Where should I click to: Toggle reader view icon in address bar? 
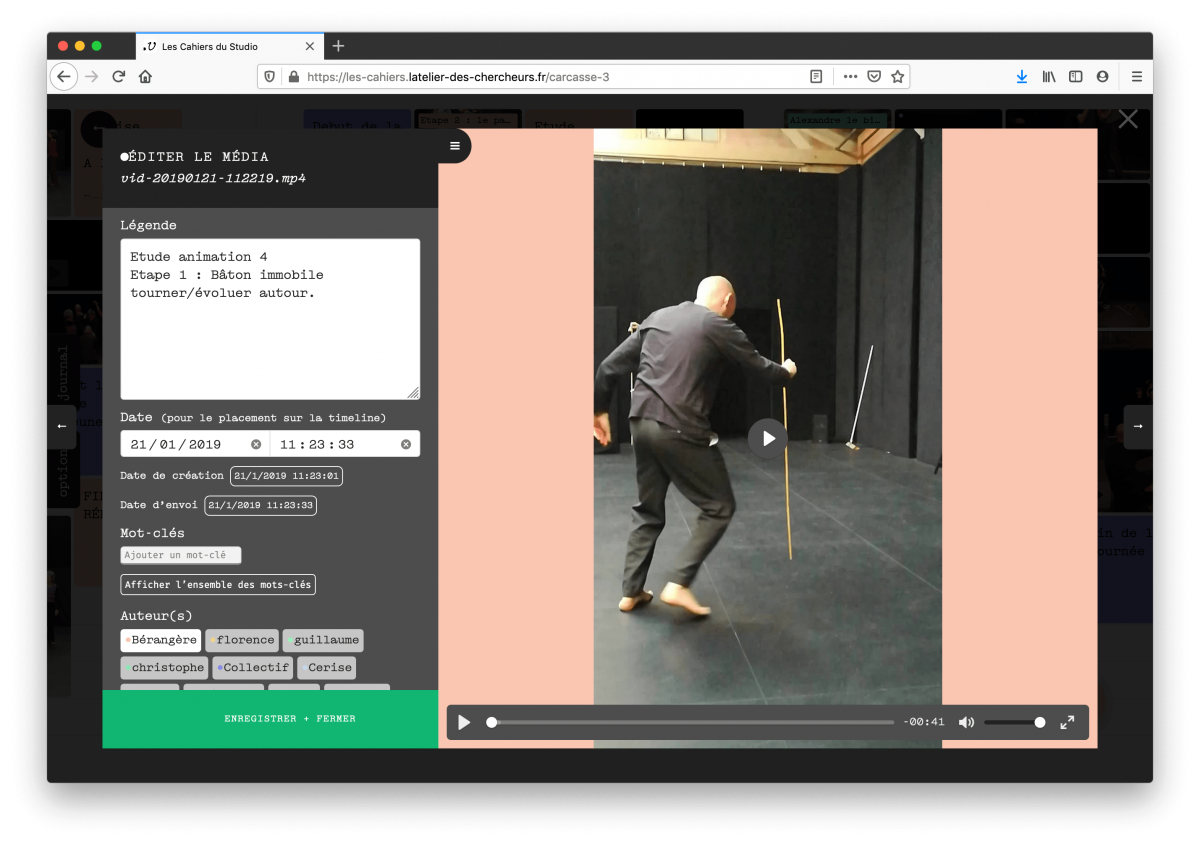(817, 77)
